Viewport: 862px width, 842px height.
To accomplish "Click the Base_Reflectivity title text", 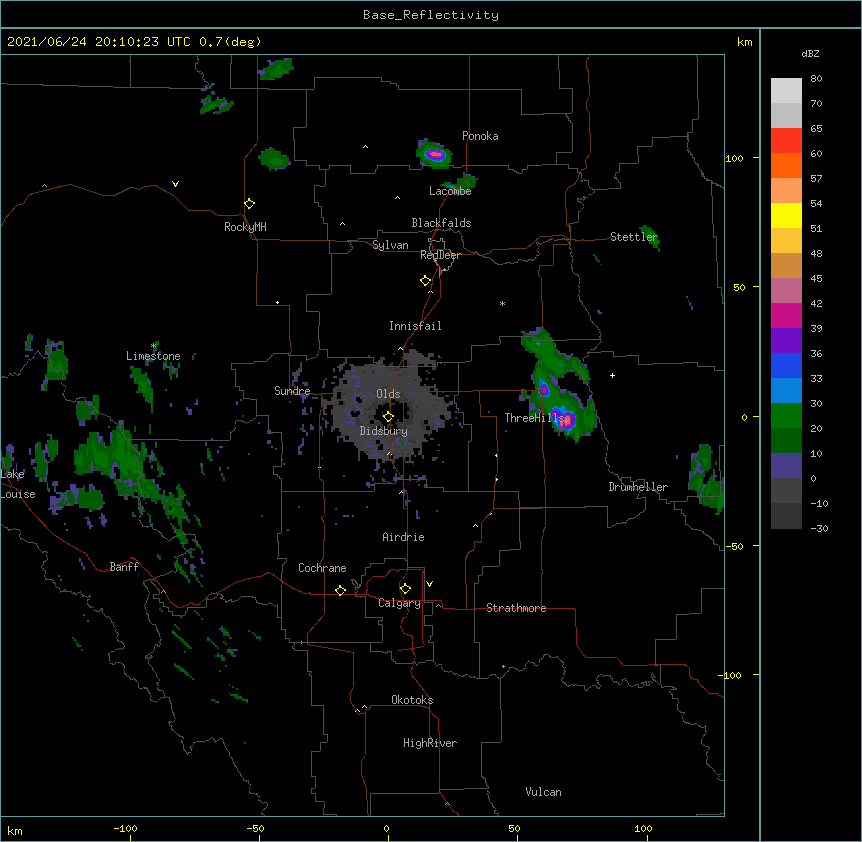I will coord(431,15).
